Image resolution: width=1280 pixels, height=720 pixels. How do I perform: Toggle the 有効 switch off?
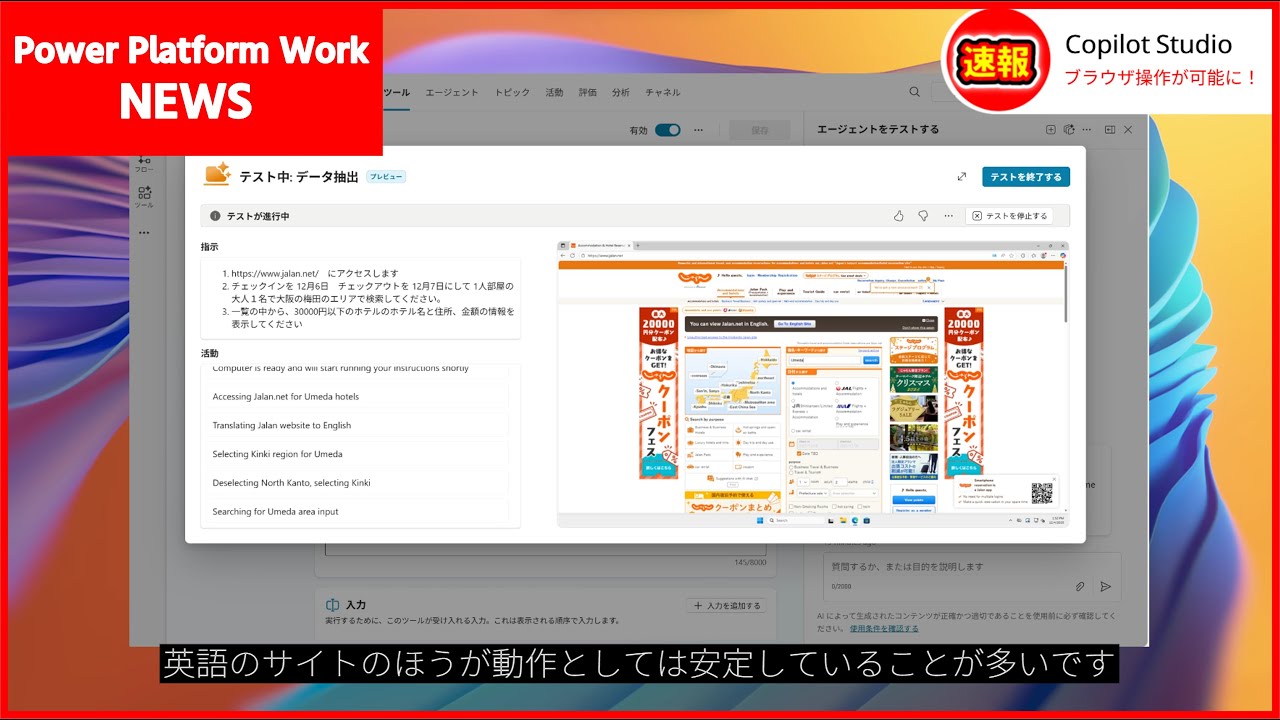click(x=667, y=130)
